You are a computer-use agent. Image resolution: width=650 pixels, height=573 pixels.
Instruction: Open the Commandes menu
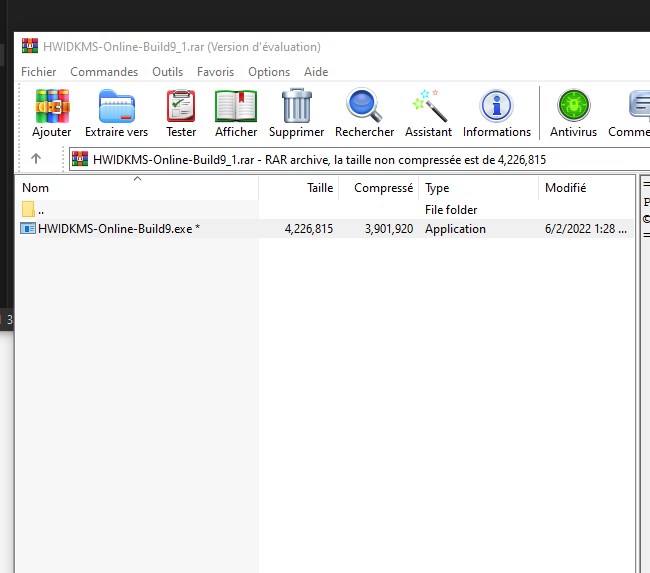(104, 72)
